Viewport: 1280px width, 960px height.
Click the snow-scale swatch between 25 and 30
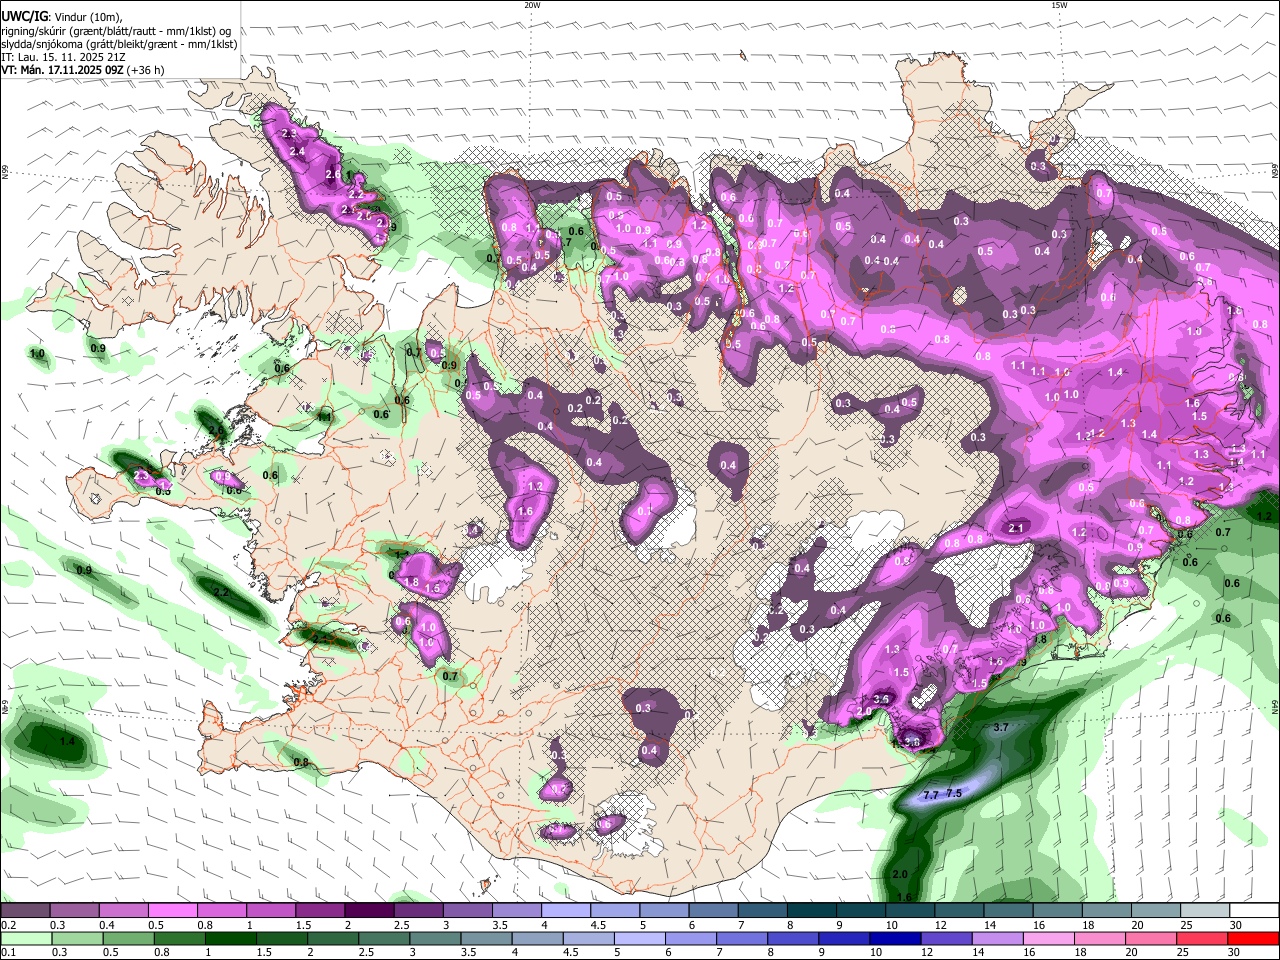(1205, 910)
